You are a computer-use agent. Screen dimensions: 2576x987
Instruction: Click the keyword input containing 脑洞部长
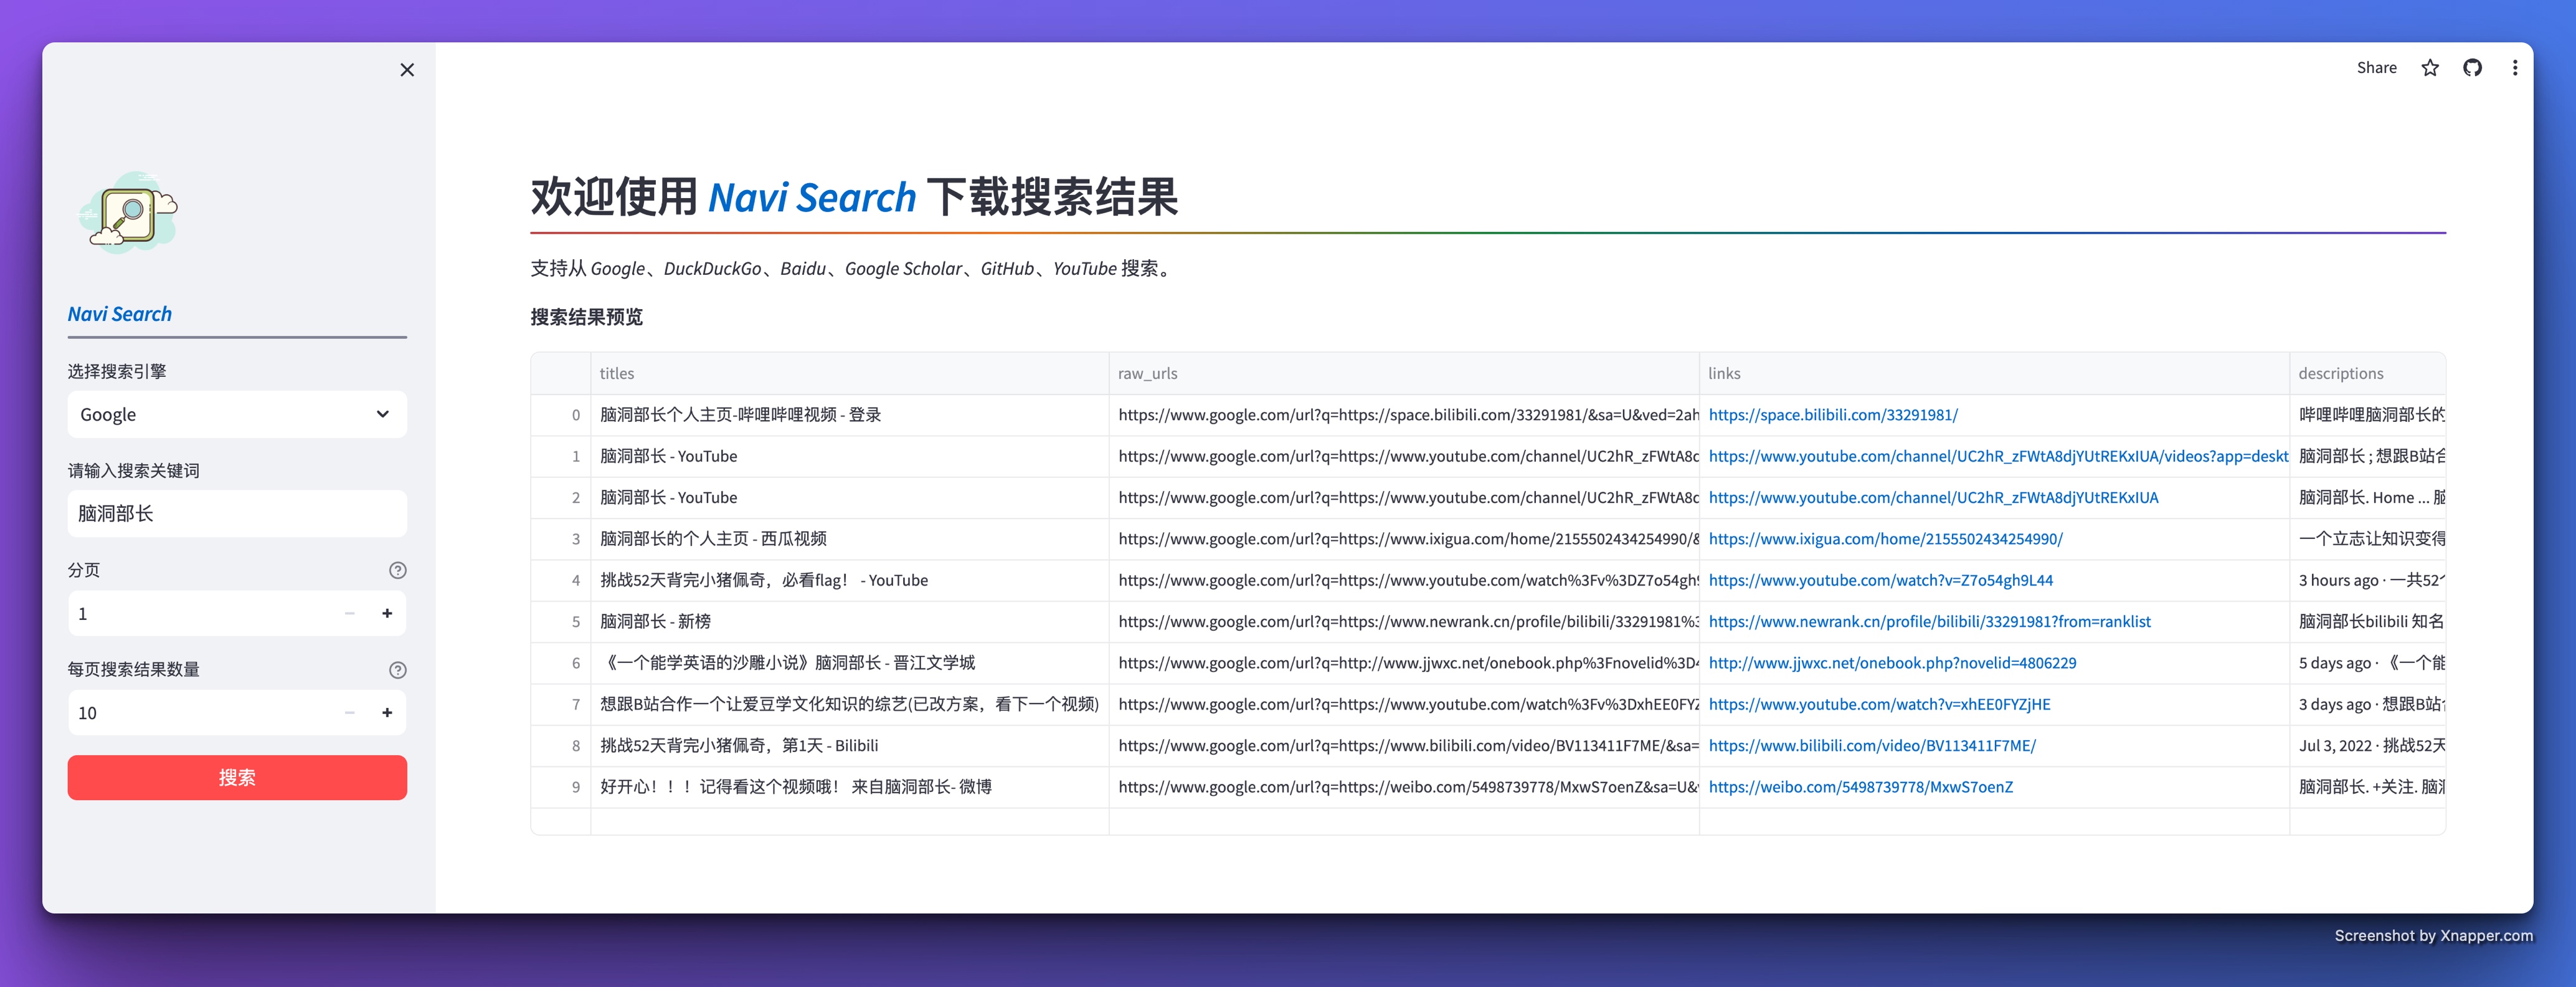tap(237, 514)
